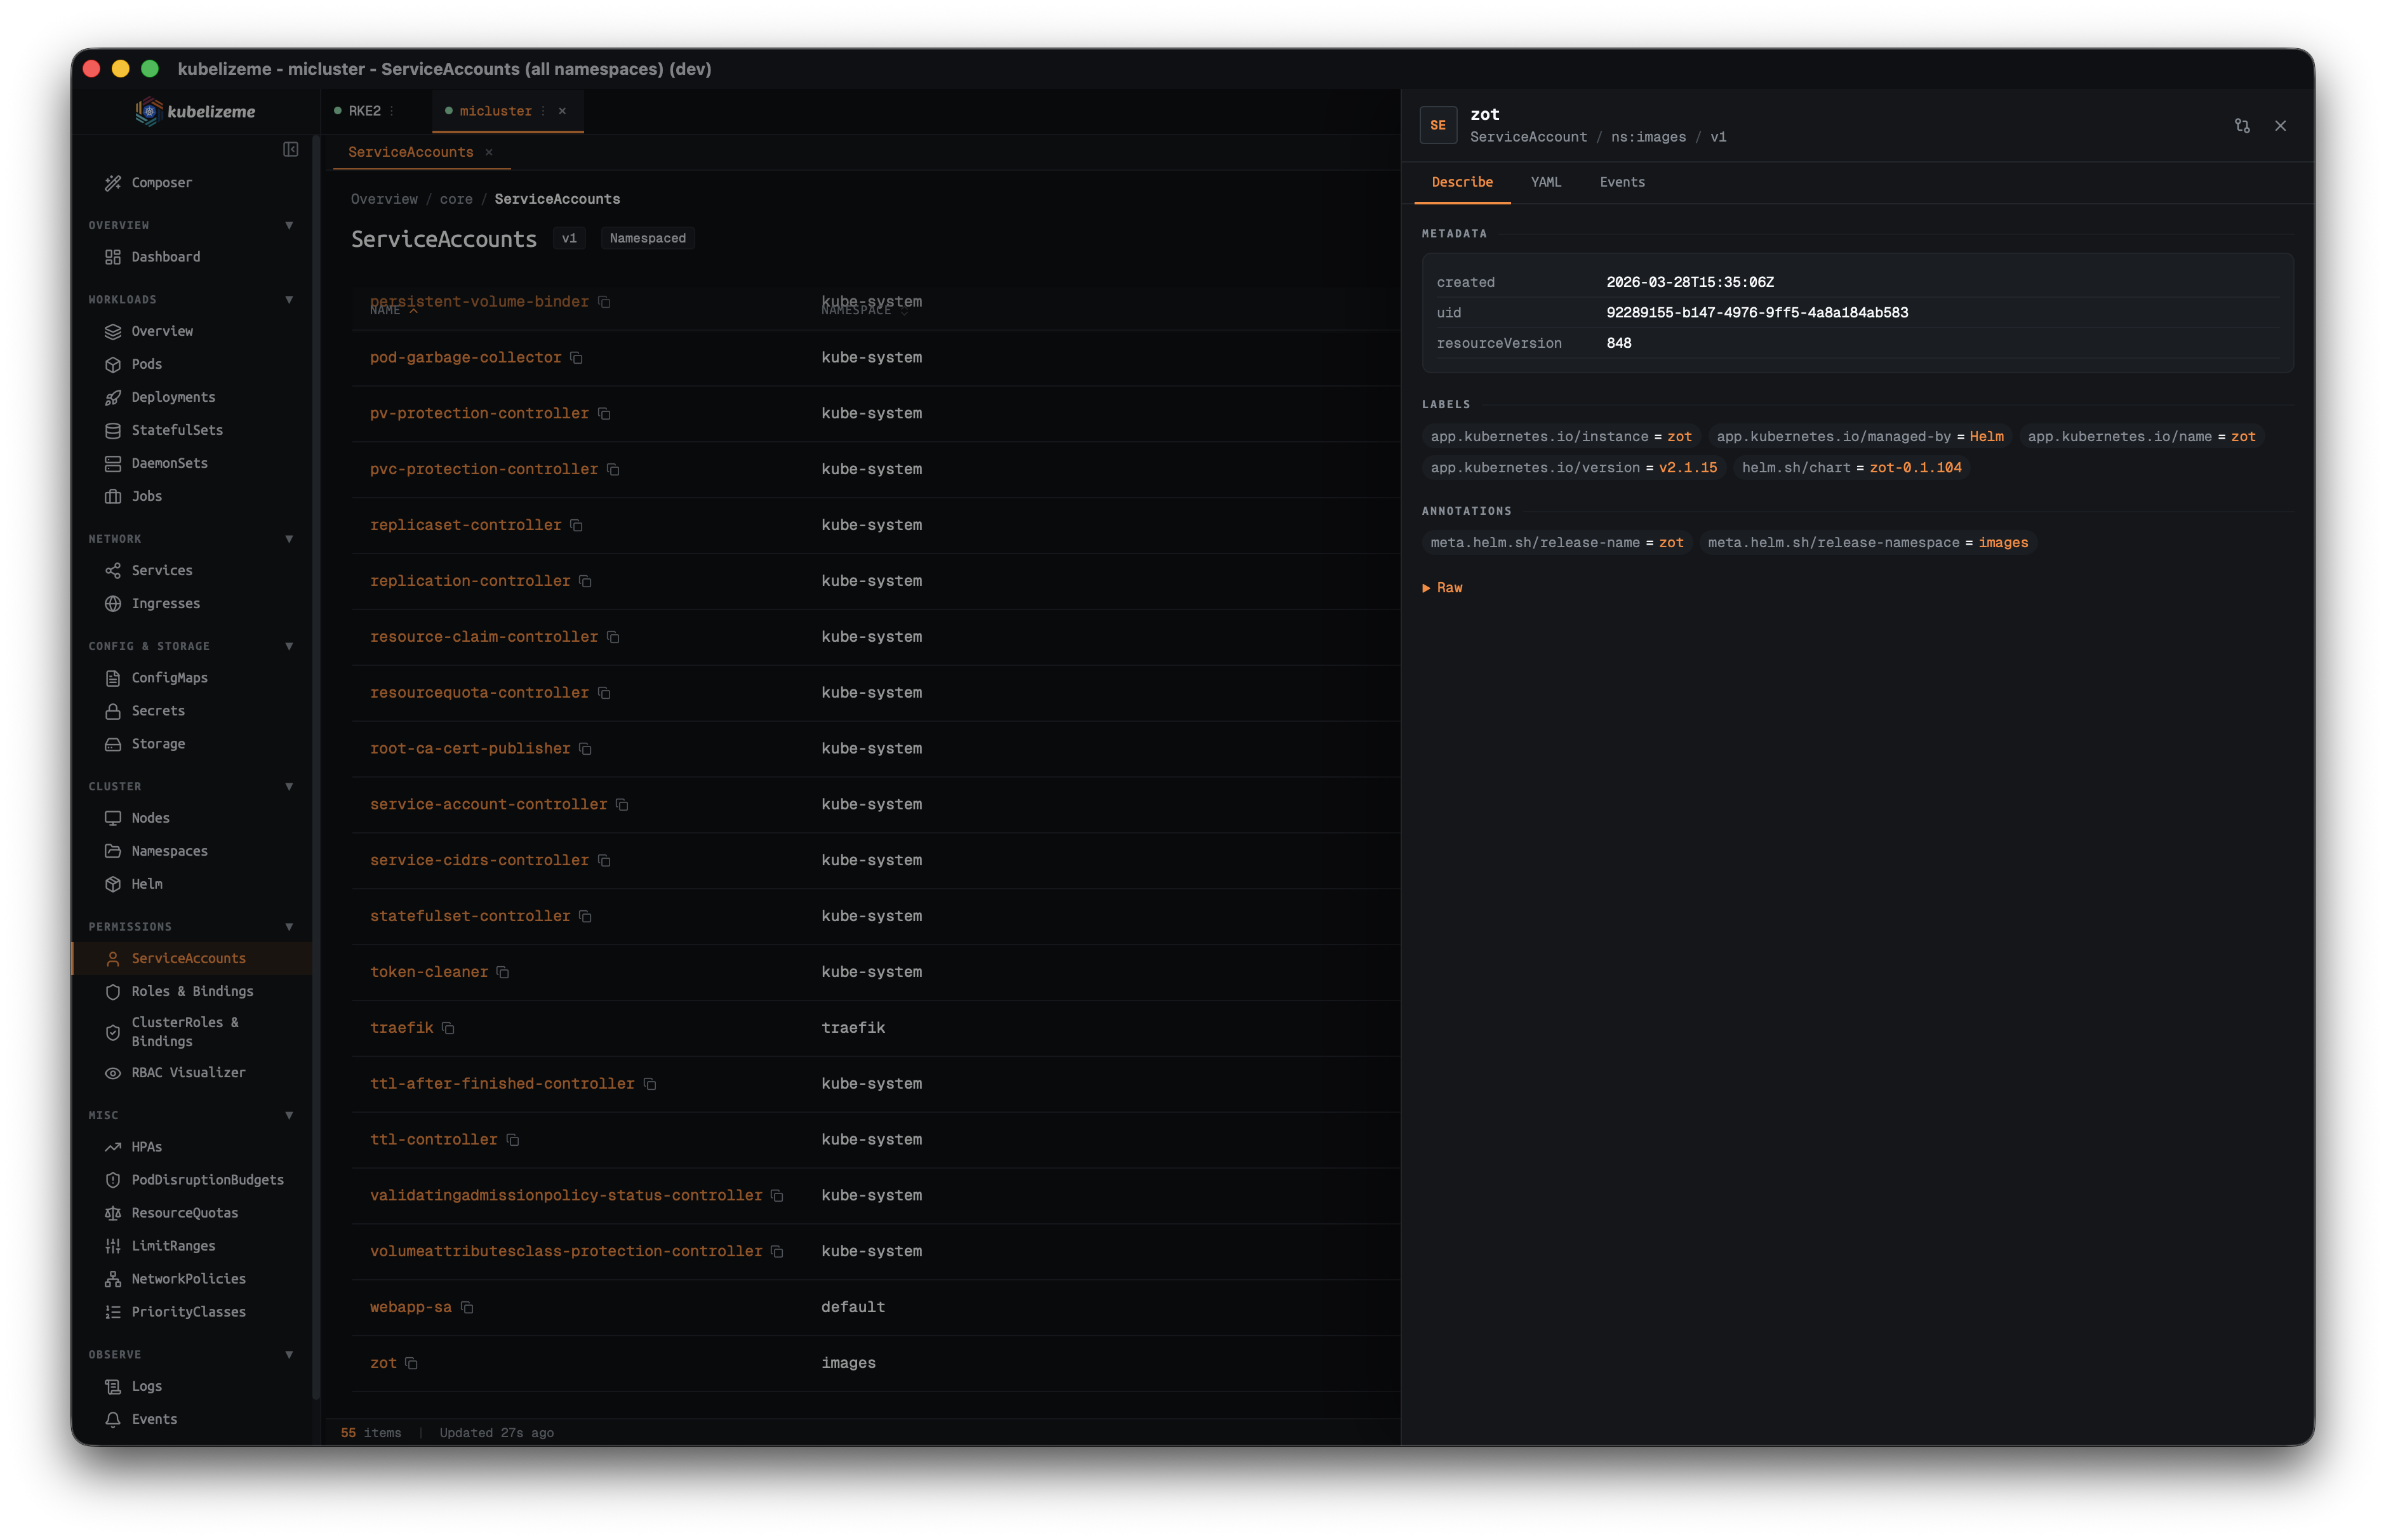The width and height of the screenshot is (2386, 1540).
Task: Click the compare/relations icon in zot panel header
Action: 2242,126
